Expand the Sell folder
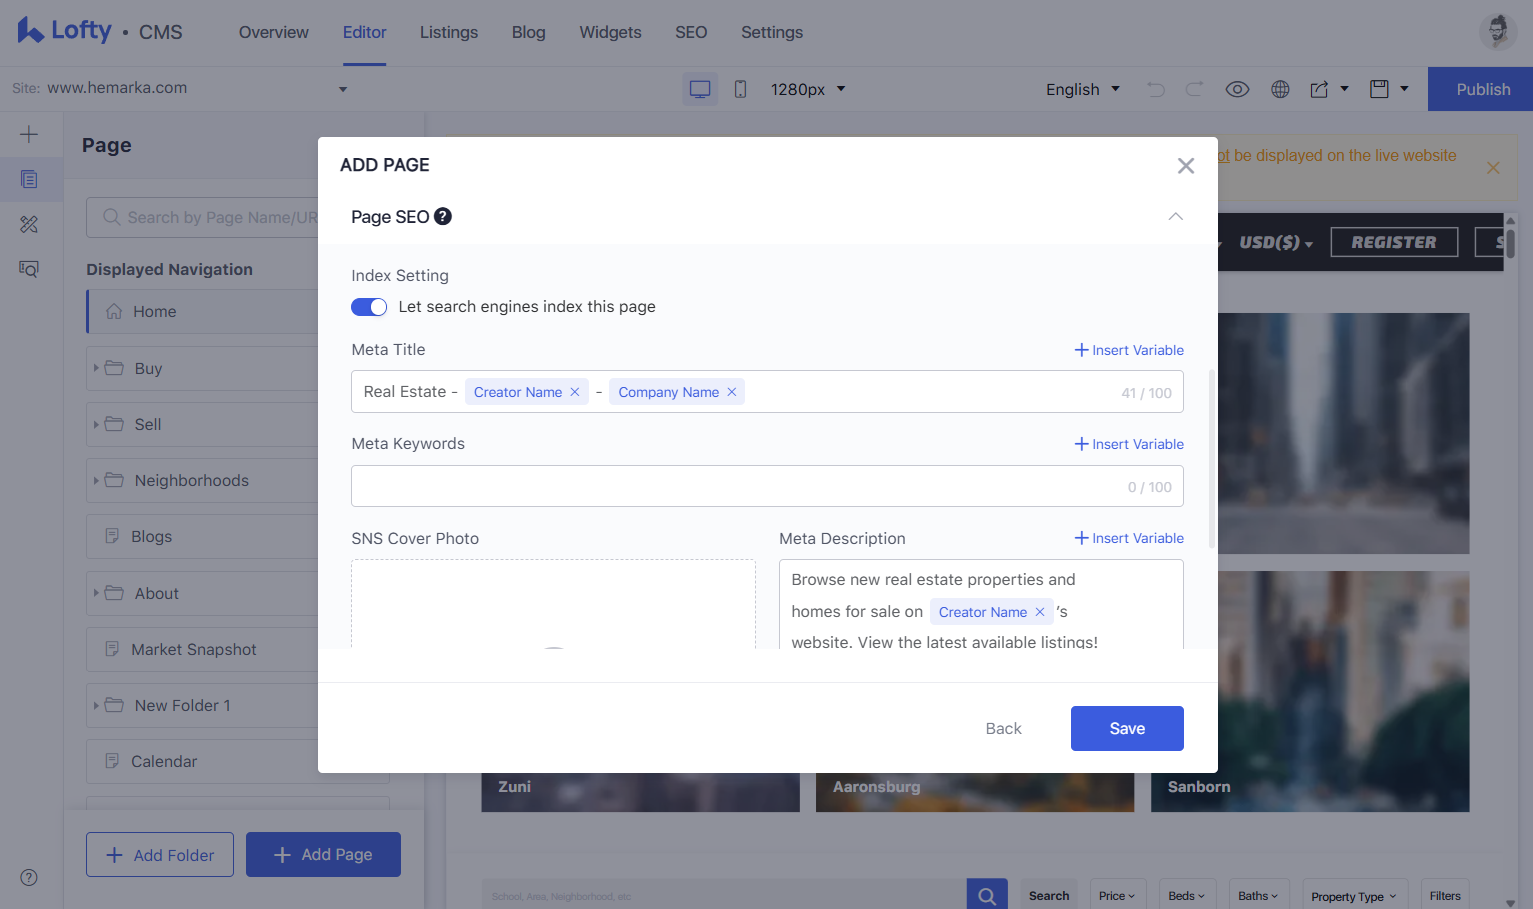The image size is (1533, 909). tap(96, 424)
